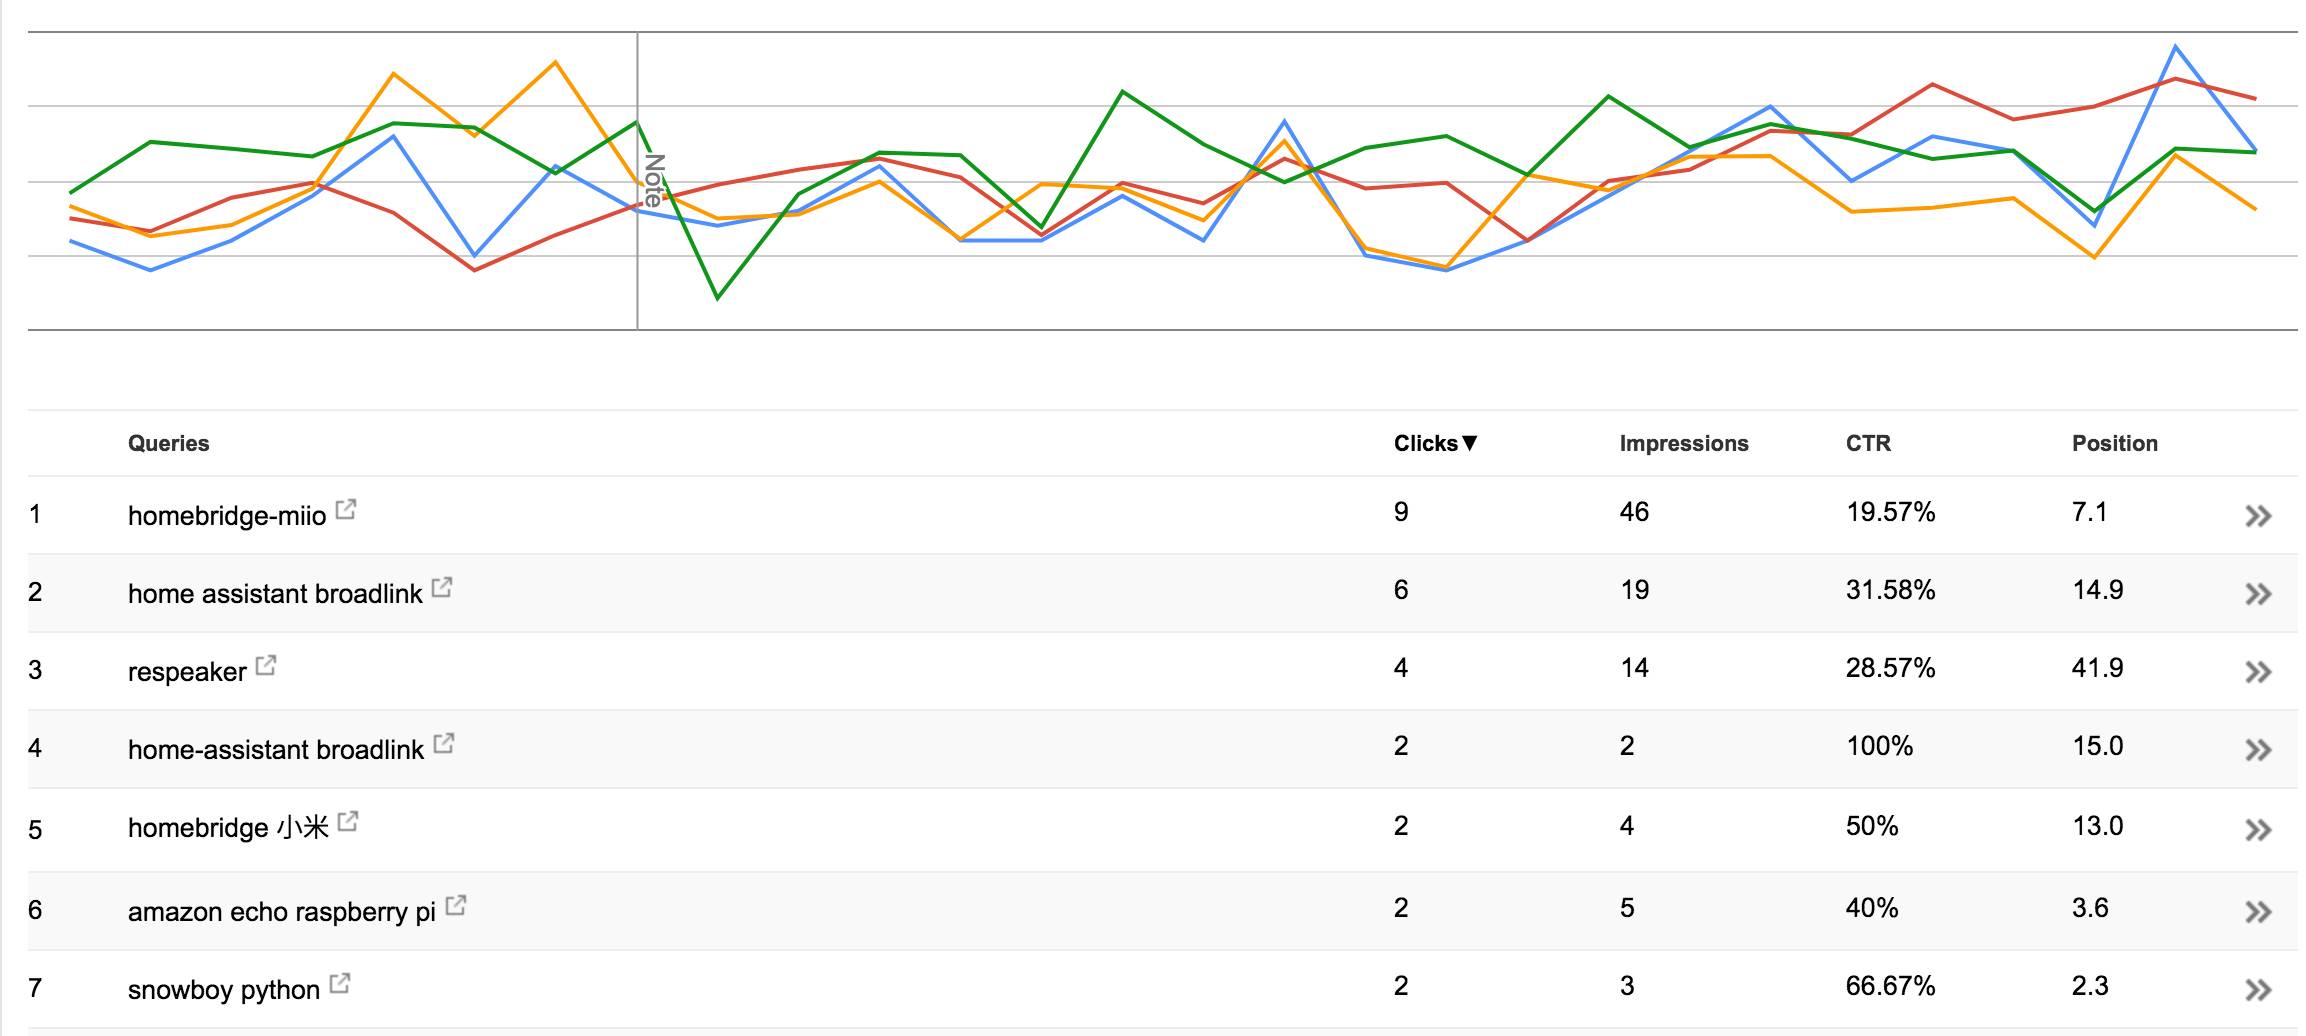
Task: Open external link icon beside home assistant broadlink
Action: click(442, 588)
